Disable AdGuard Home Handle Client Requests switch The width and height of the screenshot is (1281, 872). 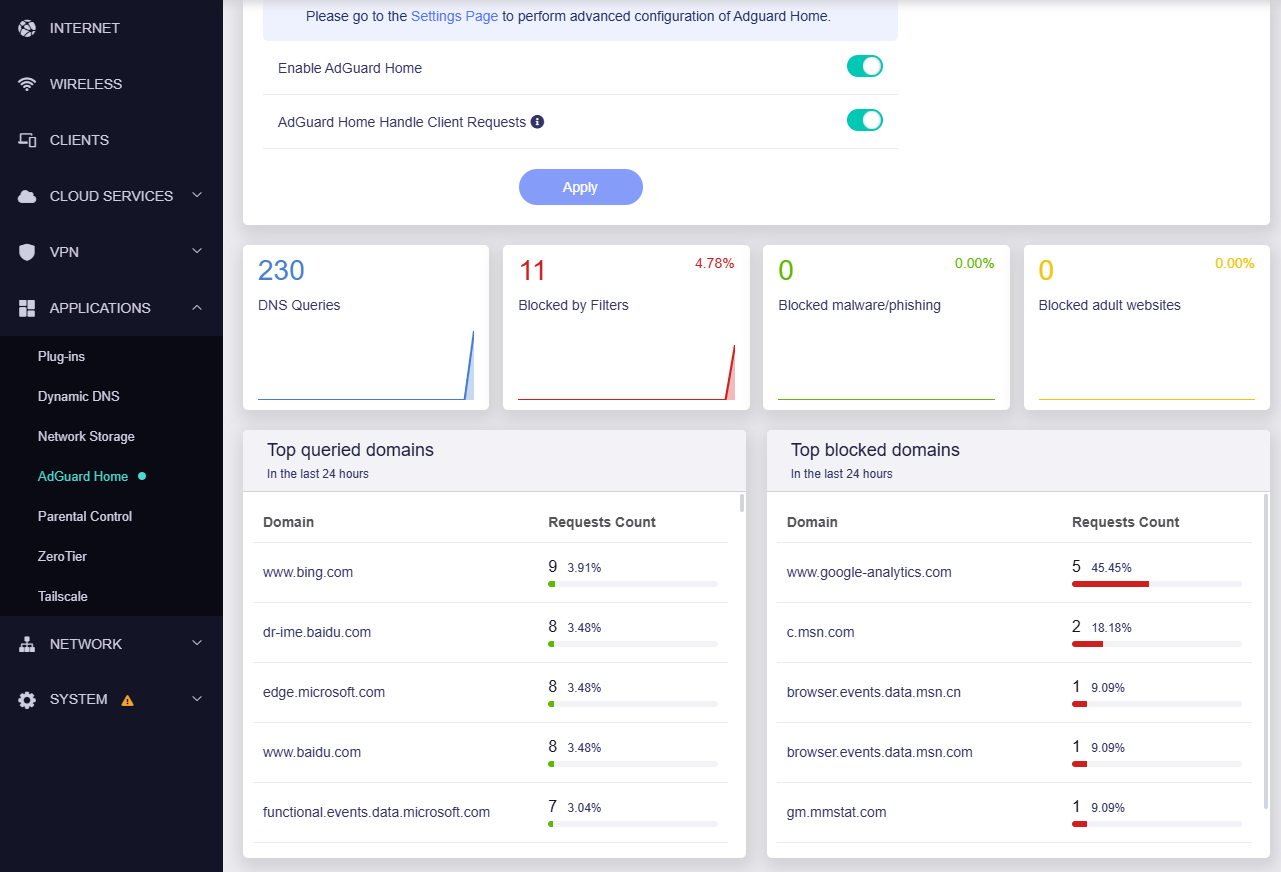[865, 121]
